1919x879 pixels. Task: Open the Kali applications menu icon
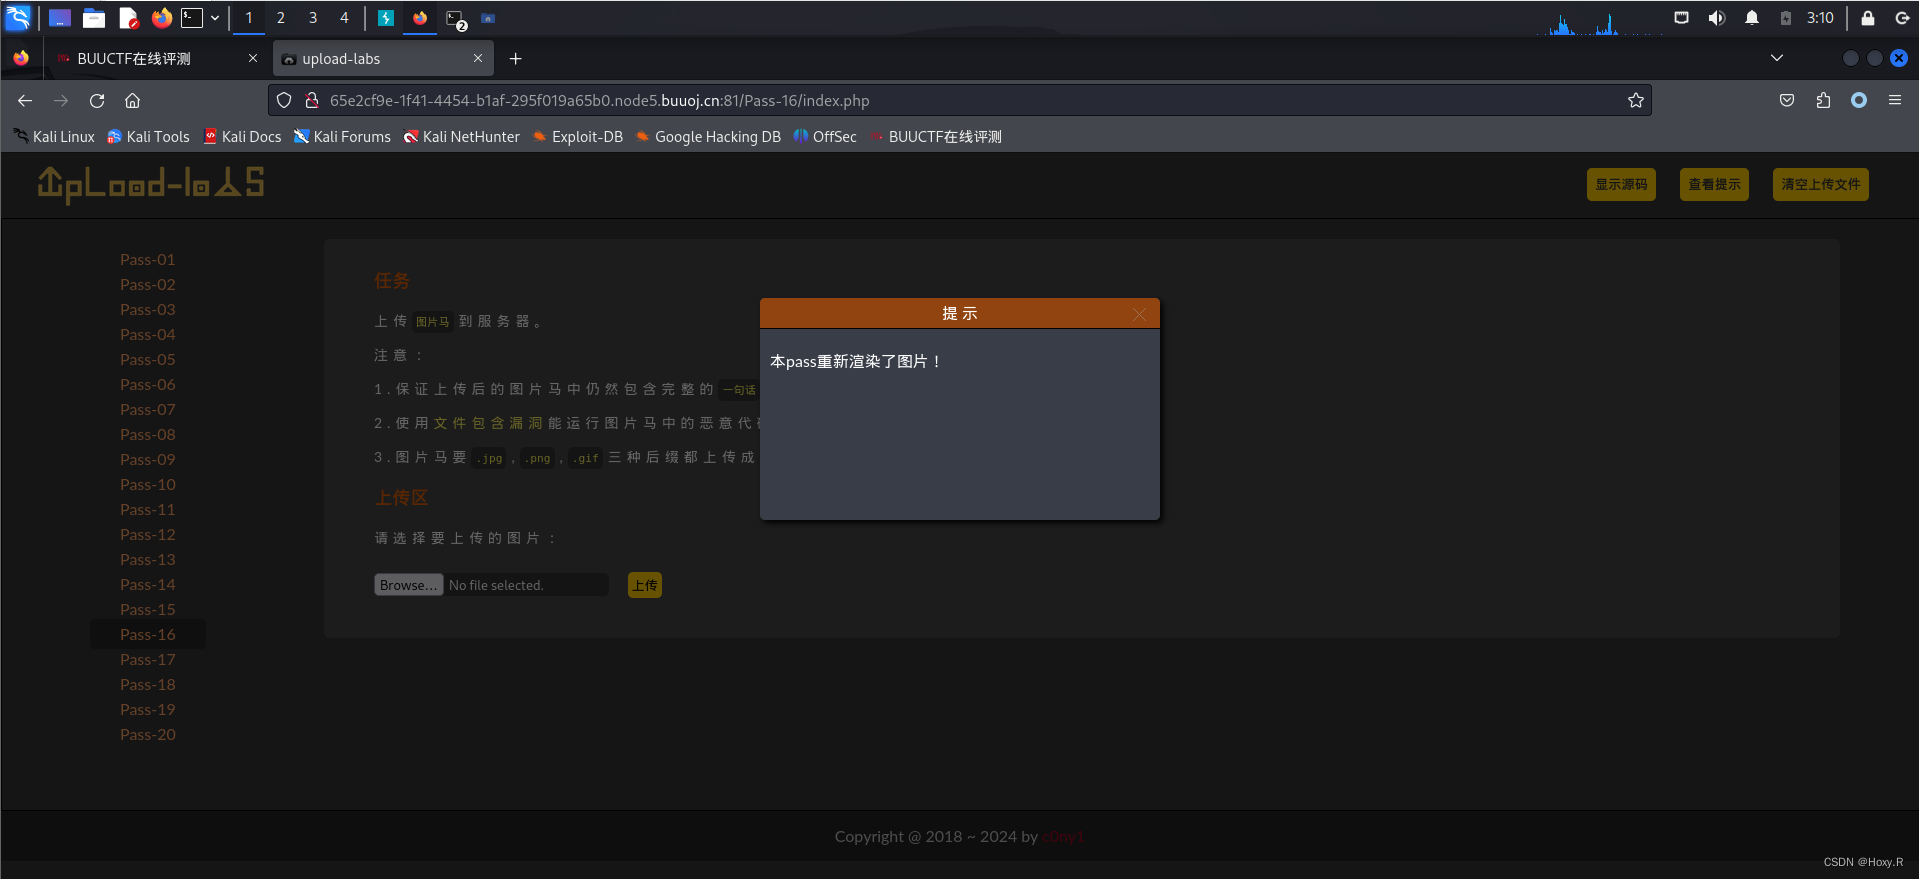[x=18, y=18]
